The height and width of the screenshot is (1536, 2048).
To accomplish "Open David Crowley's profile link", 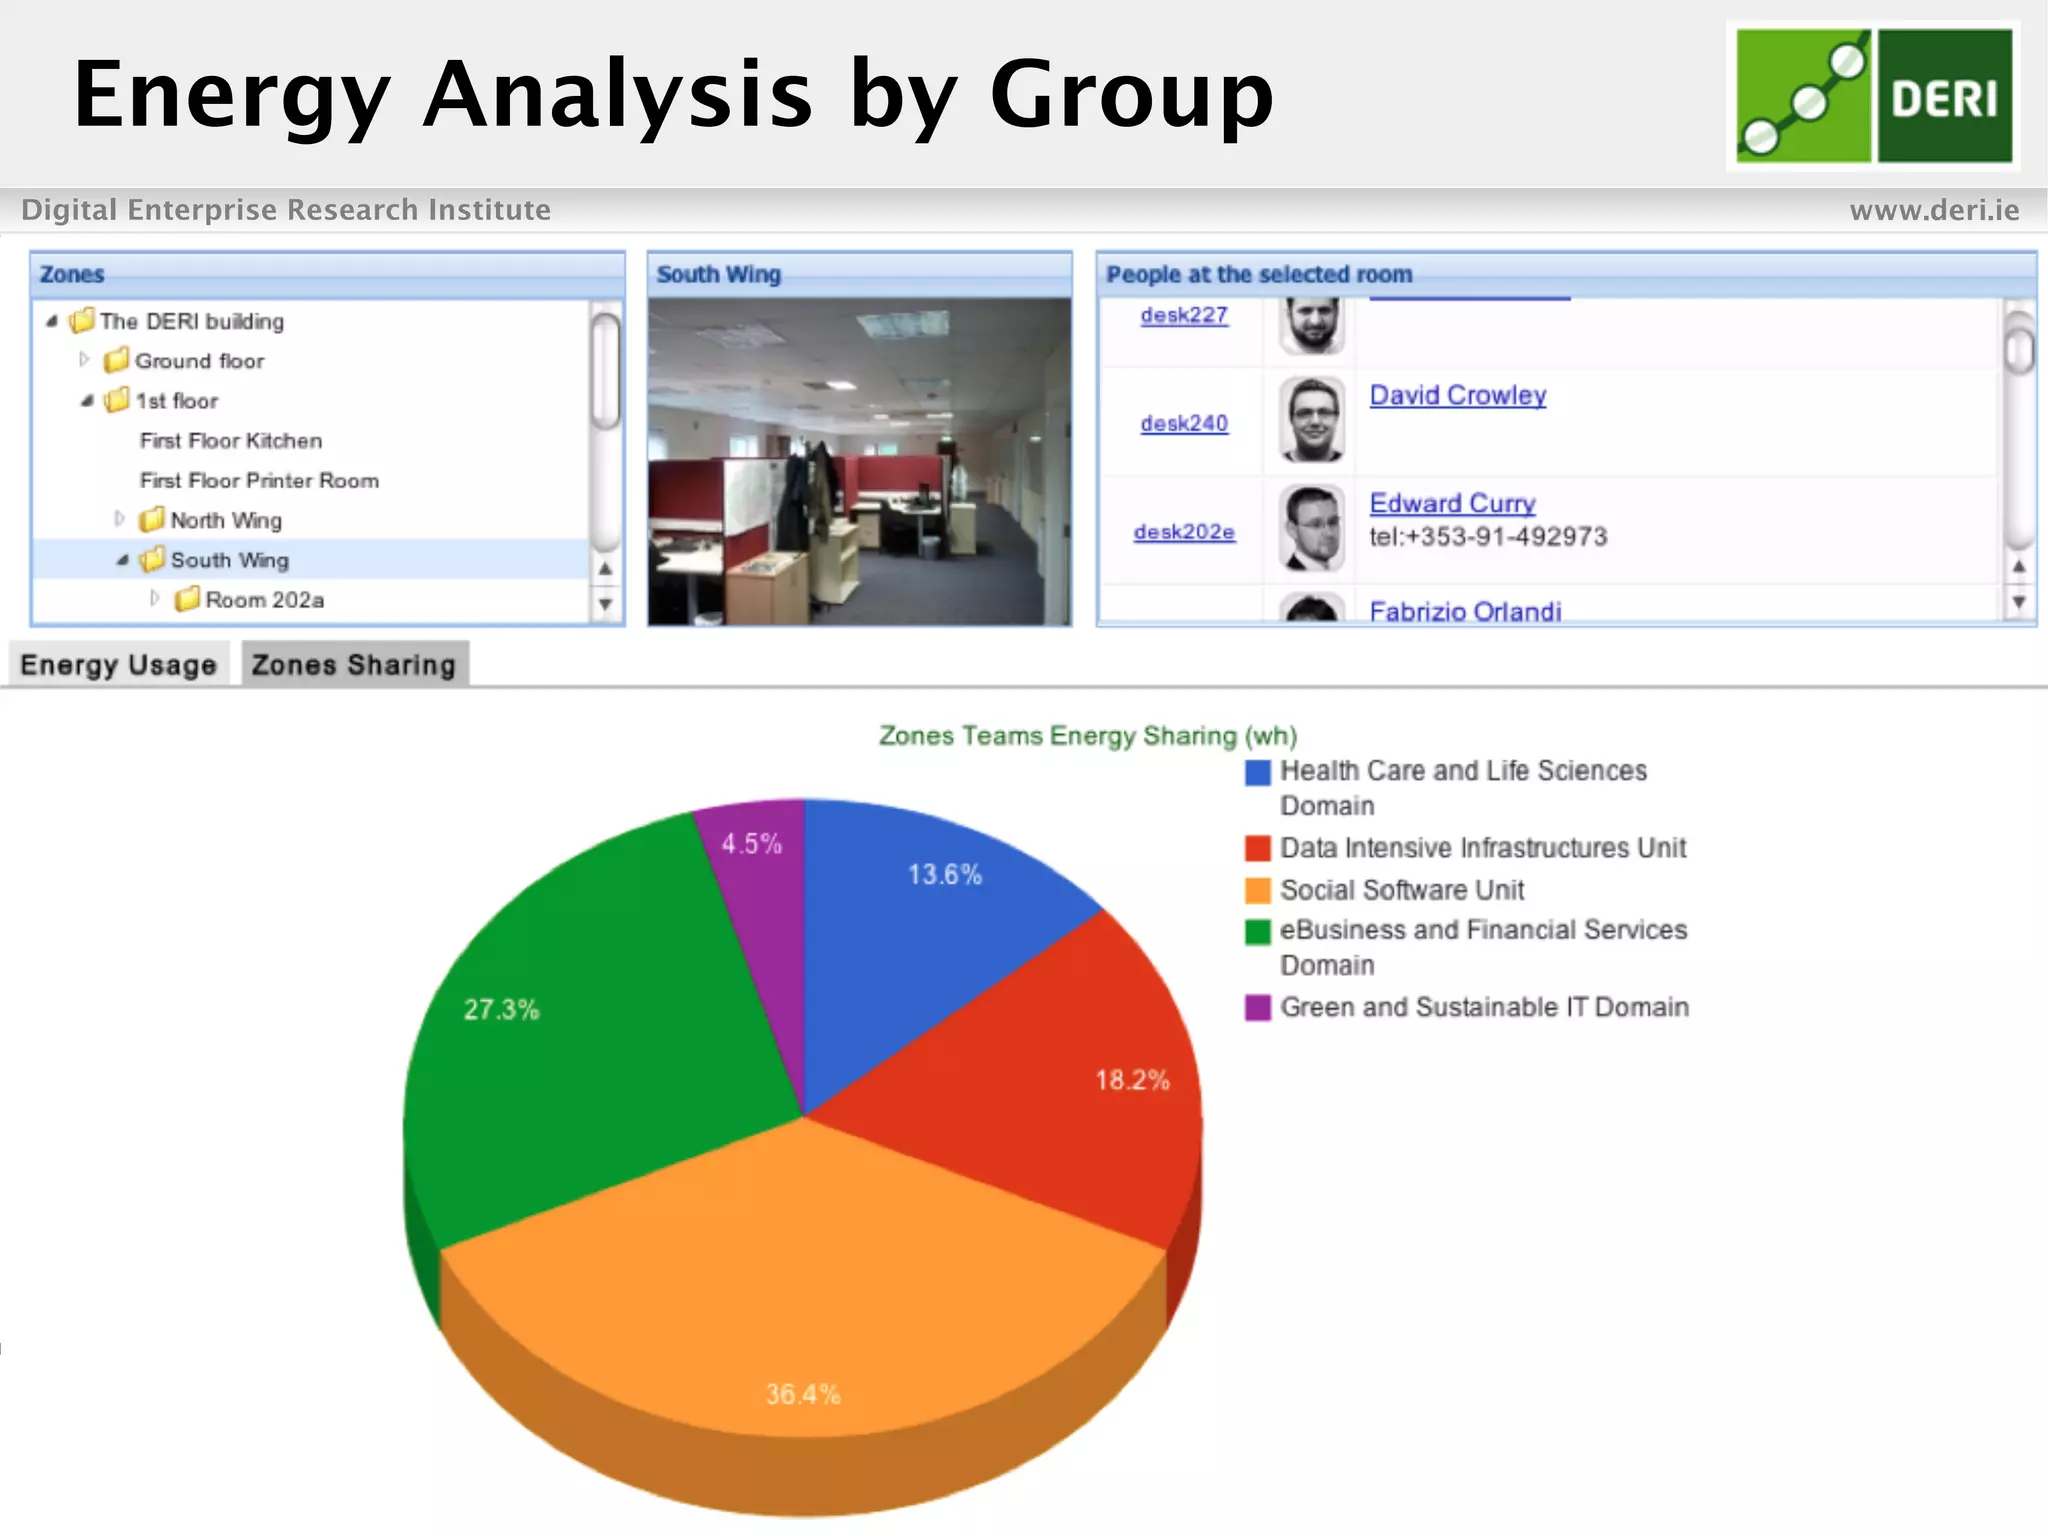I will point(1458,395).
